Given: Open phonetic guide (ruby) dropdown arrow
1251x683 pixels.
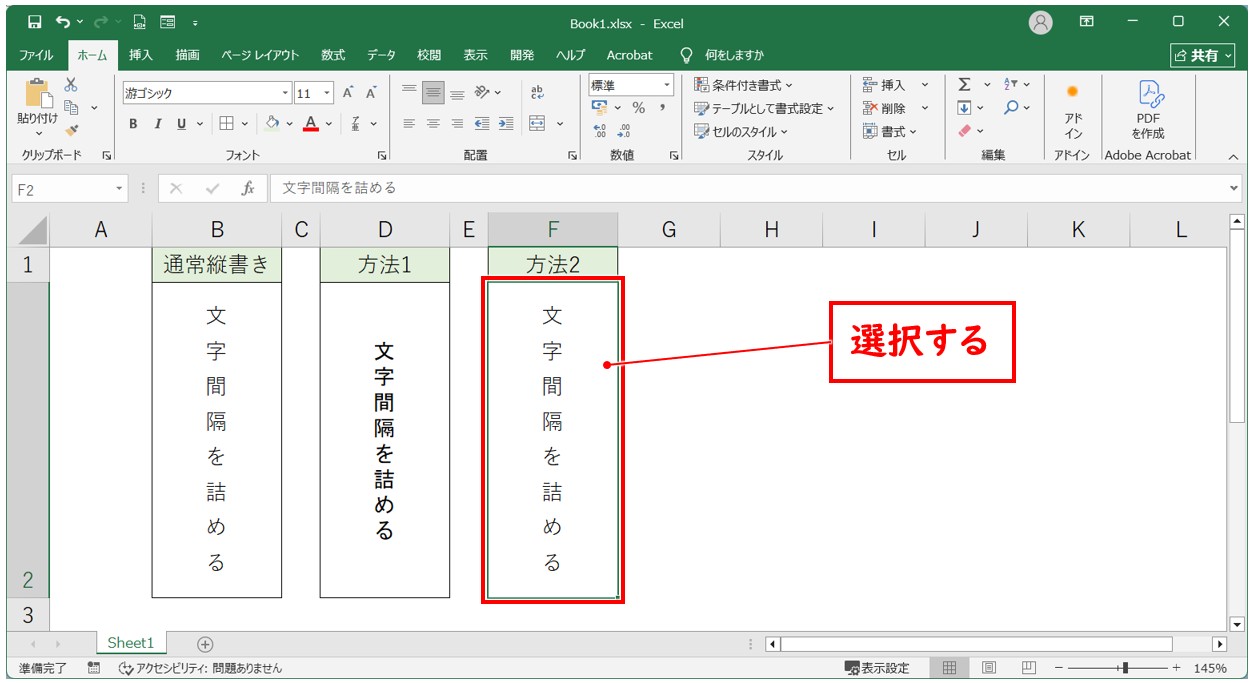Looking at the screenshot, I should point(374,124).
